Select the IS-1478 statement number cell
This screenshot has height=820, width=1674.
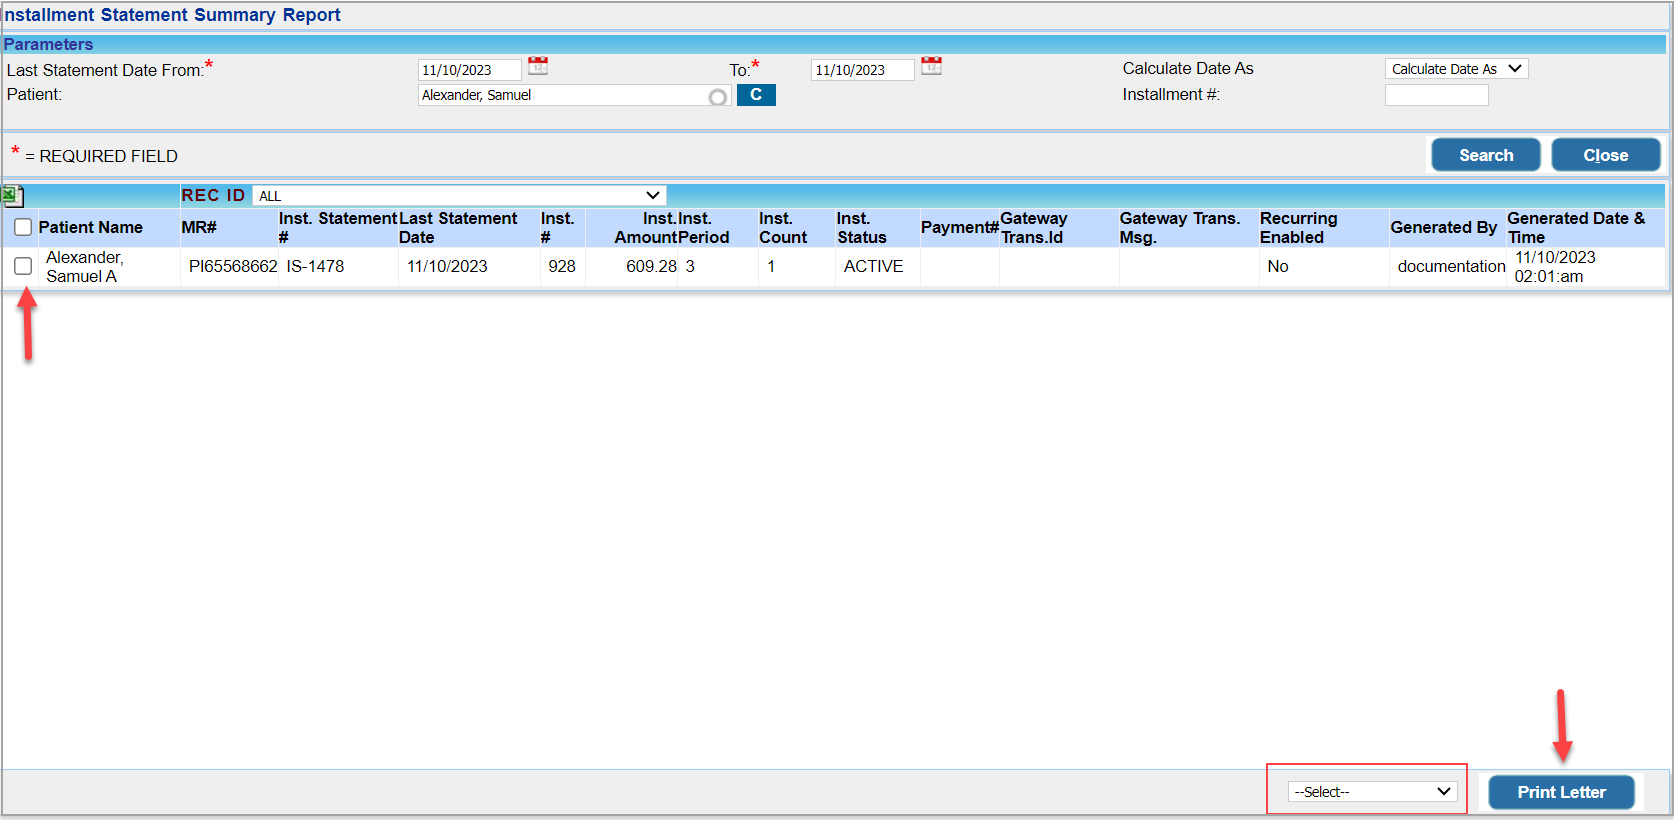[315, 266]
